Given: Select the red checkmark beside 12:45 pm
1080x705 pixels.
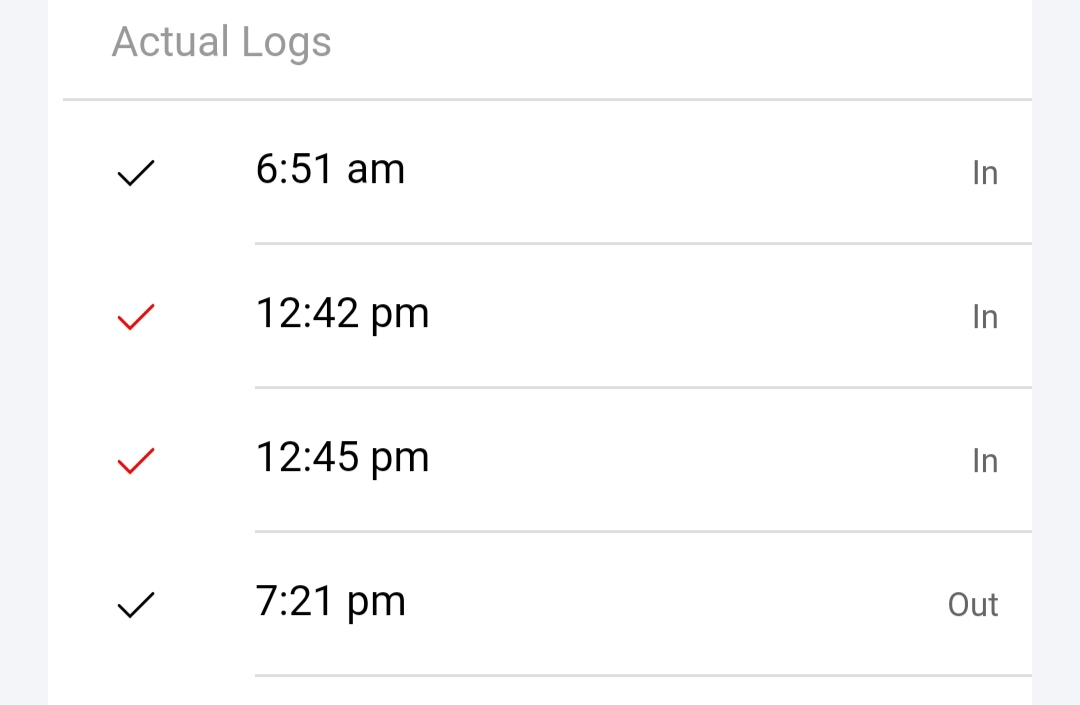Looking at the screenshot, I should (136, 461).
